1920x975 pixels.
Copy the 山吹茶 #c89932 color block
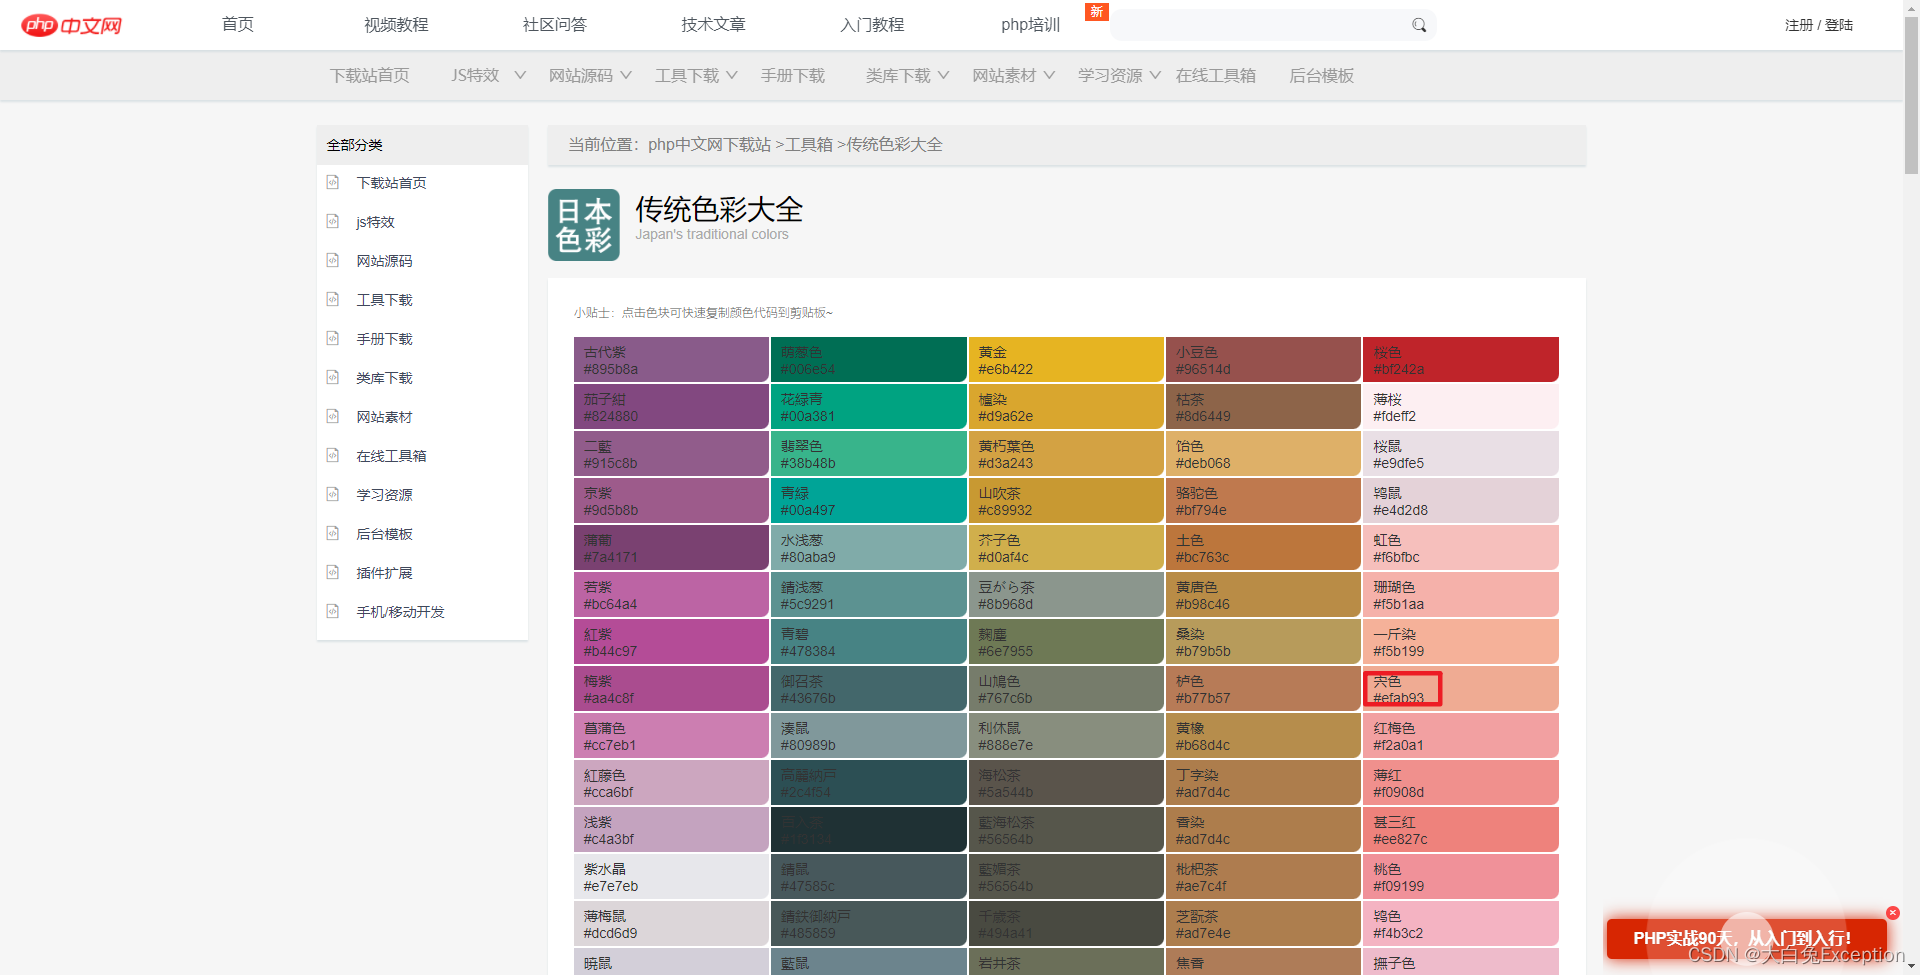[1066, 501]
